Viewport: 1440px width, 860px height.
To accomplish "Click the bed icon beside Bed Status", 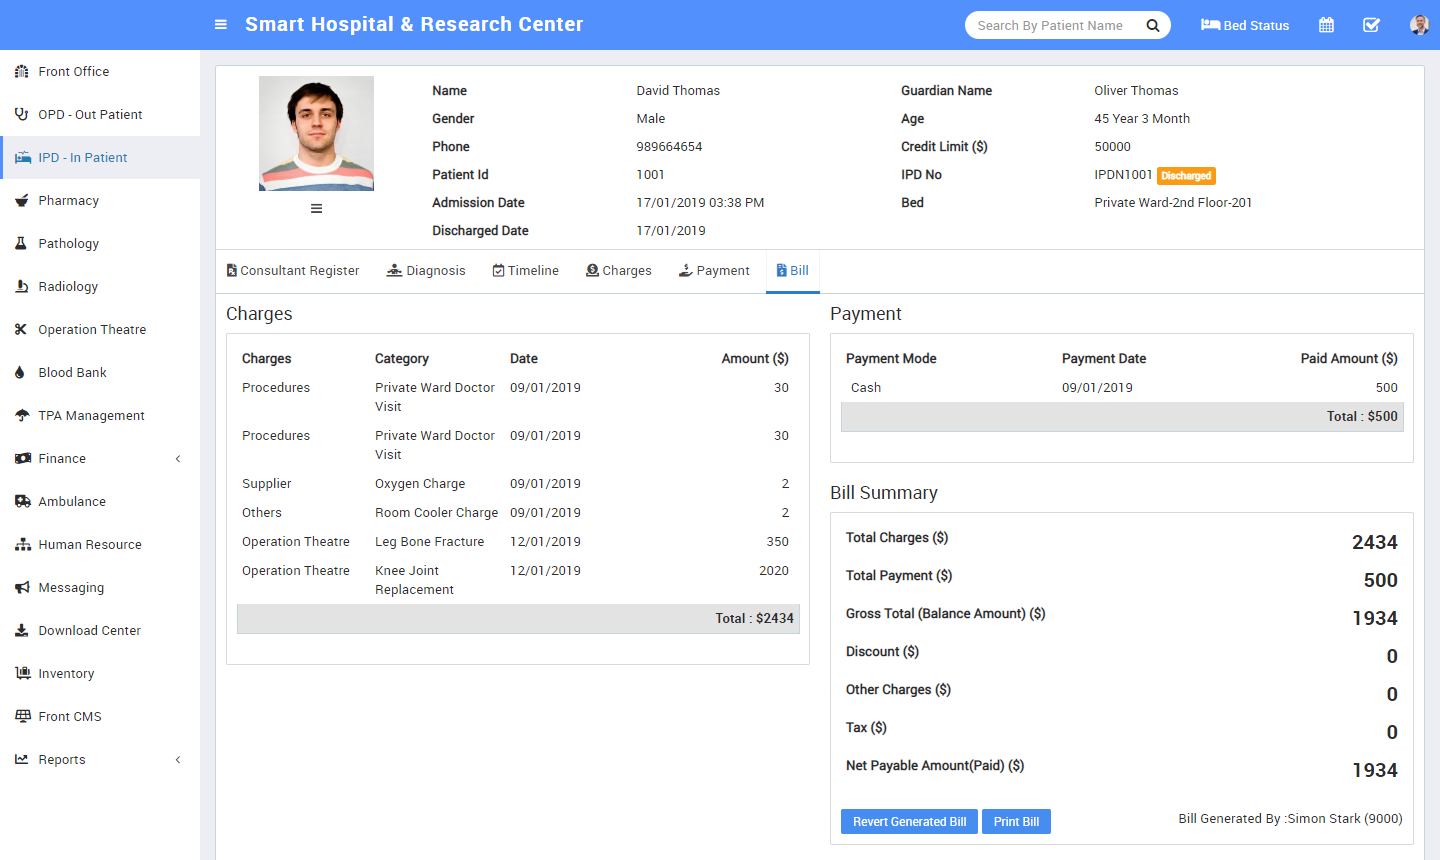I will (1210, 25).
